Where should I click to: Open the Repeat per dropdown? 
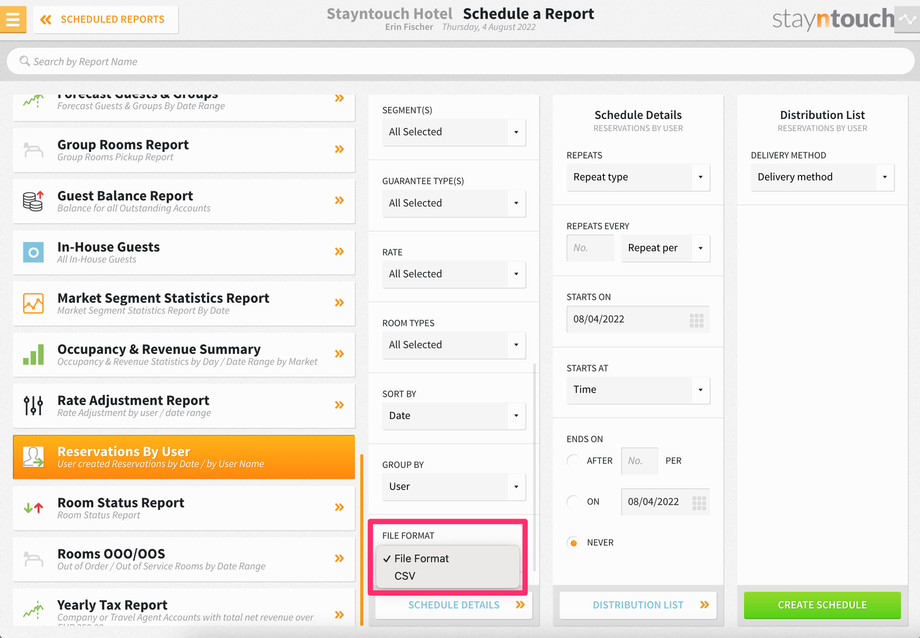coord(665,248)
